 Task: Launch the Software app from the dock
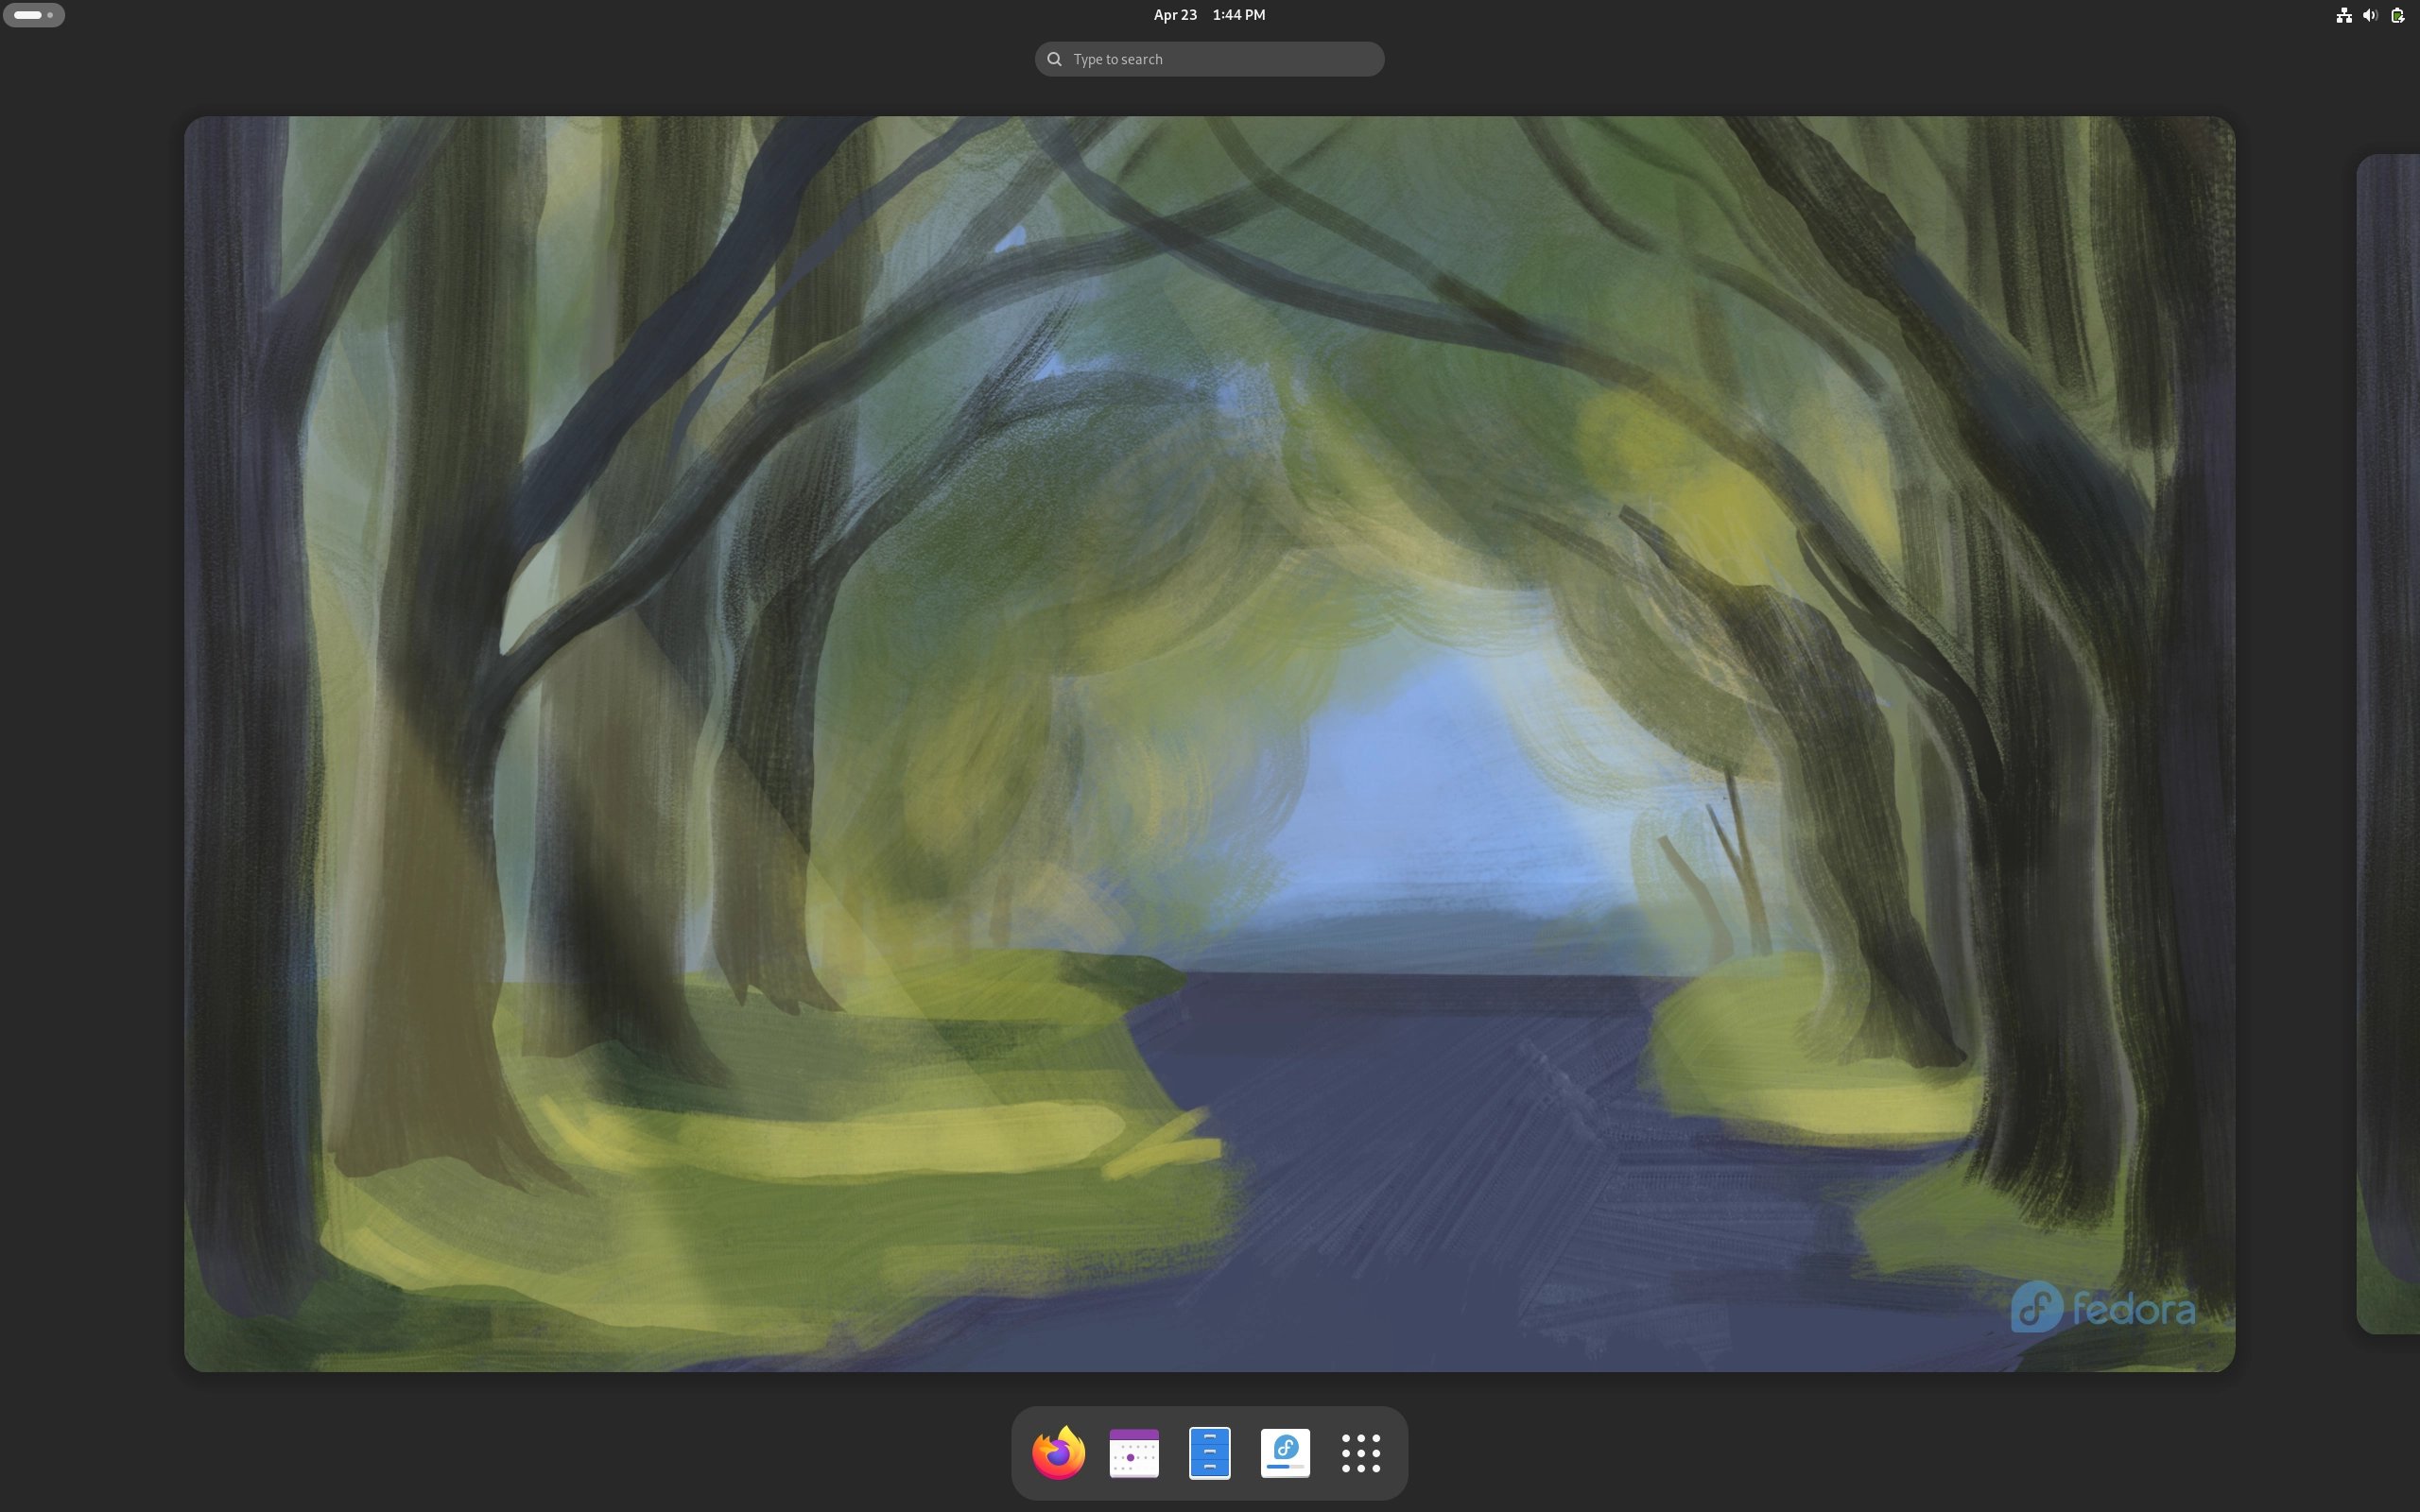pos(1285,1453)
